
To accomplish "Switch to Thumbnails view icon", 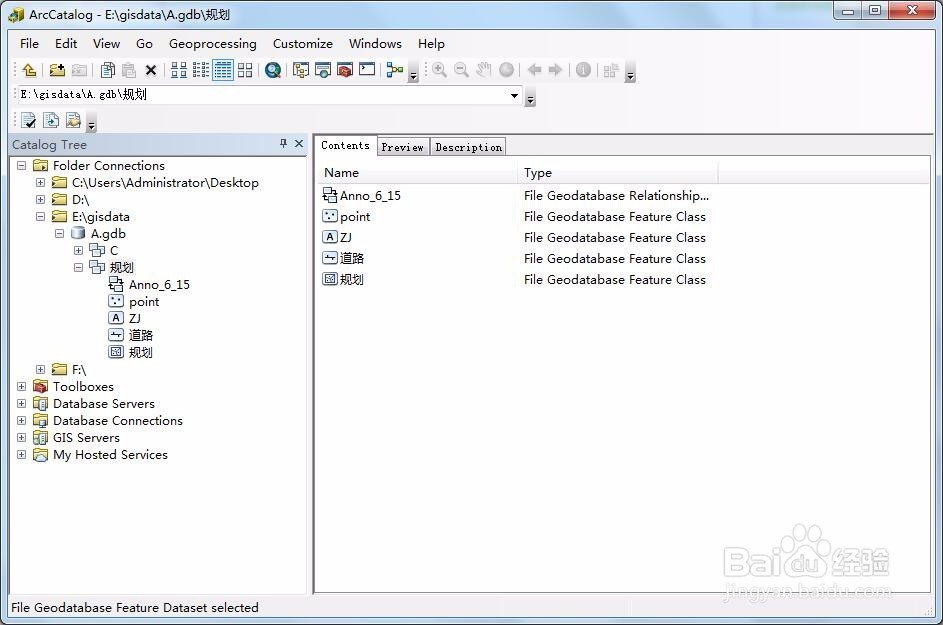I will point(245,70).
